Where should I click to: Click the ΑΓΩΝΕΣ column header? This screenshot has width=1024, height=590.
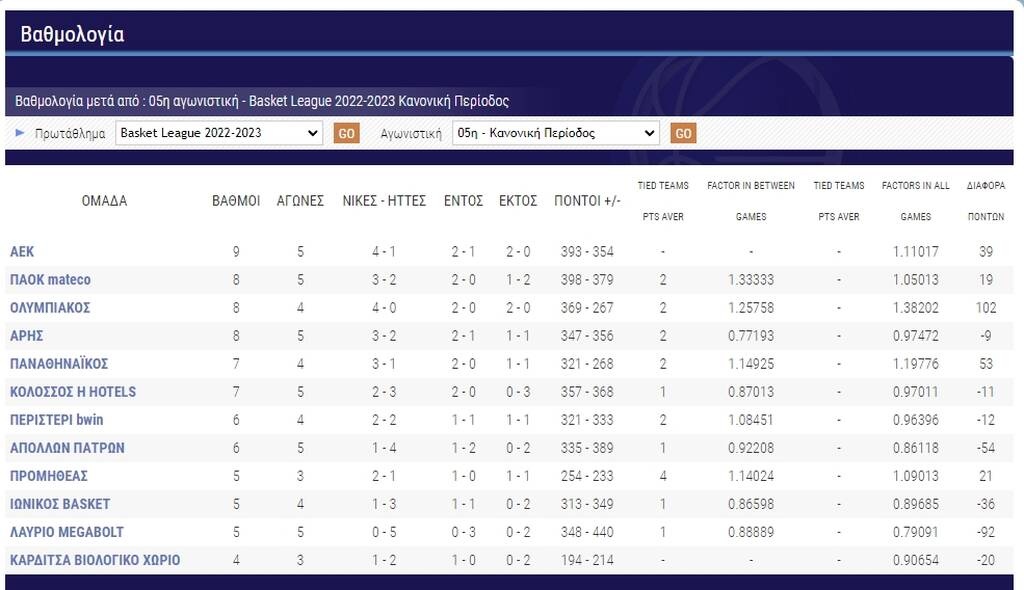[x=300, y=201]
